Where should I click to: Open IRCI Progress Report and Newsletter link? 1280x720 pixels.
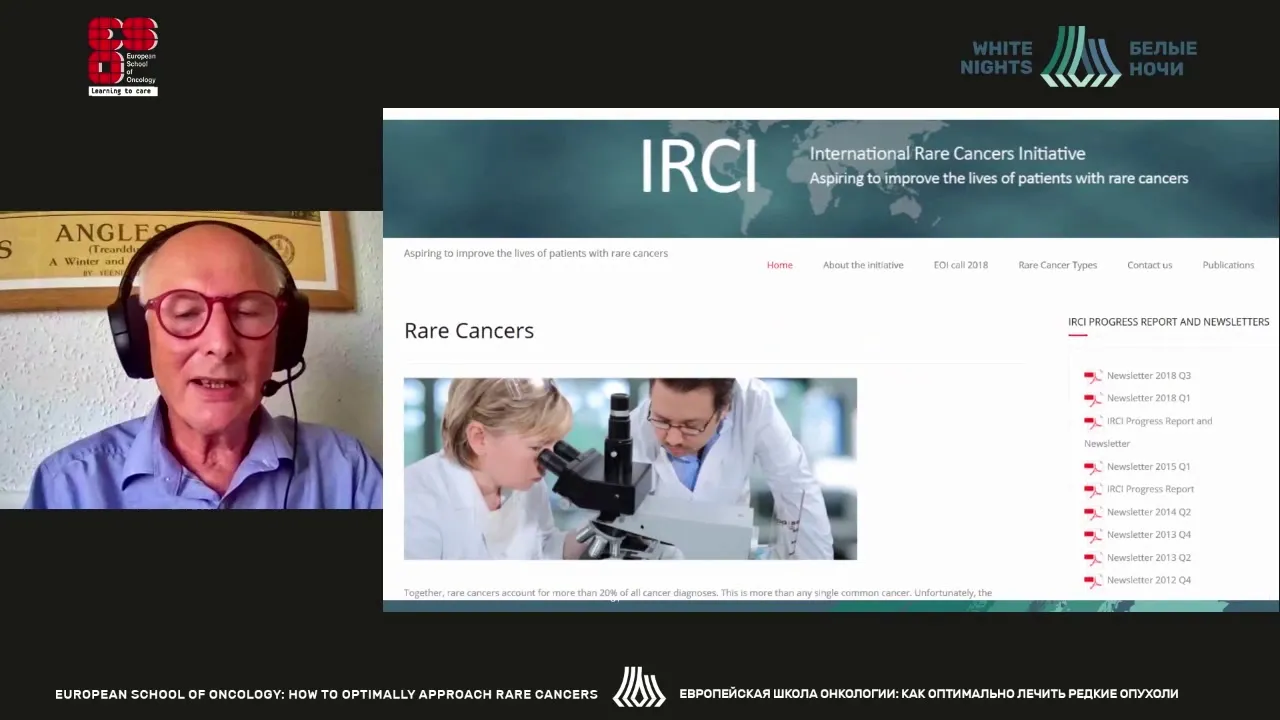tap(1148, 432)
